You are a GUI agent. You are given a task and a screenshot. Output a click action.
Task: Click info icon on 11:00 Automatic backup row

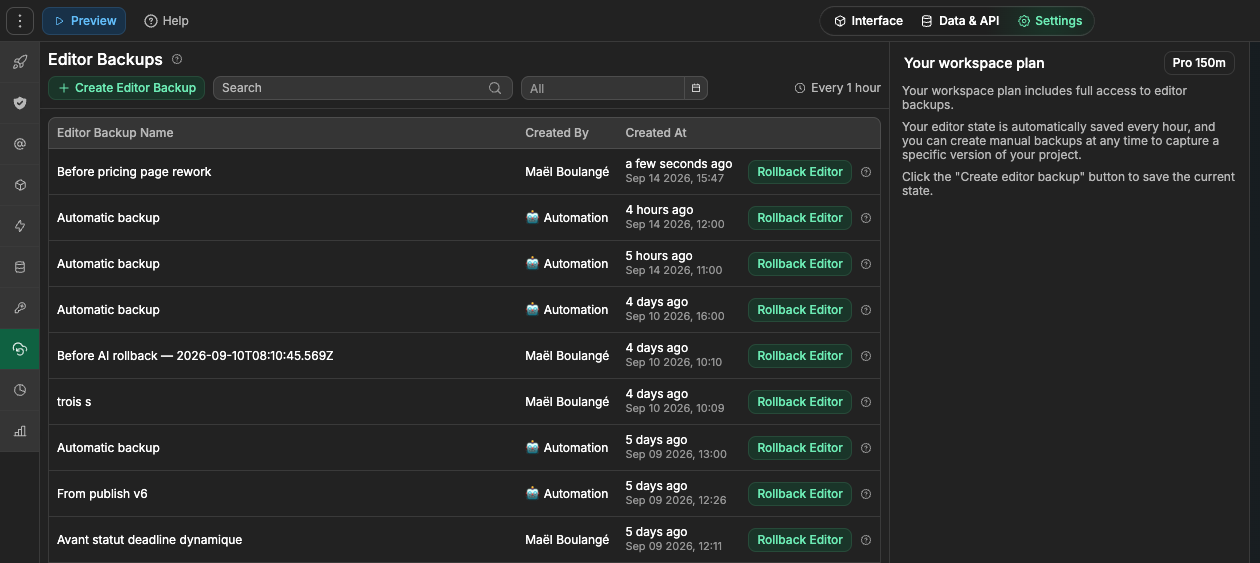(x=866, y=264)
